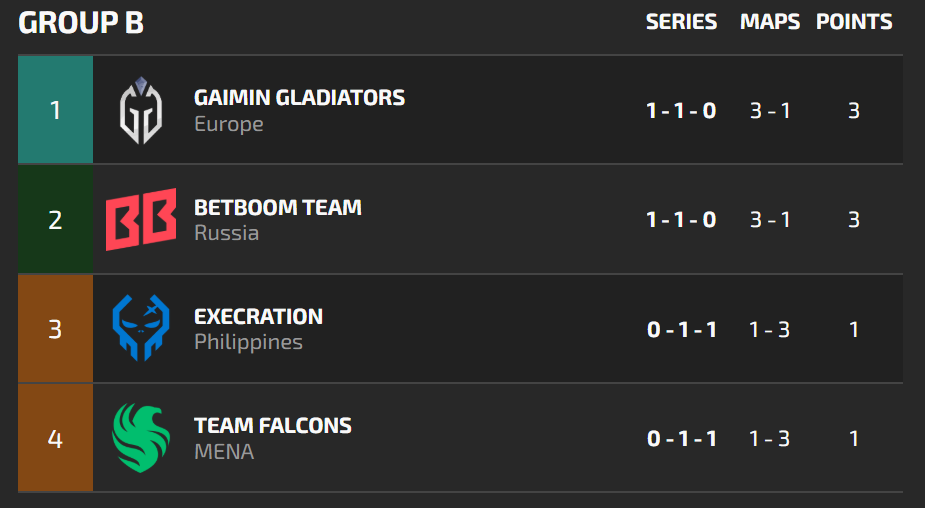Click the Team Falcons green logo

coord(141,437)
